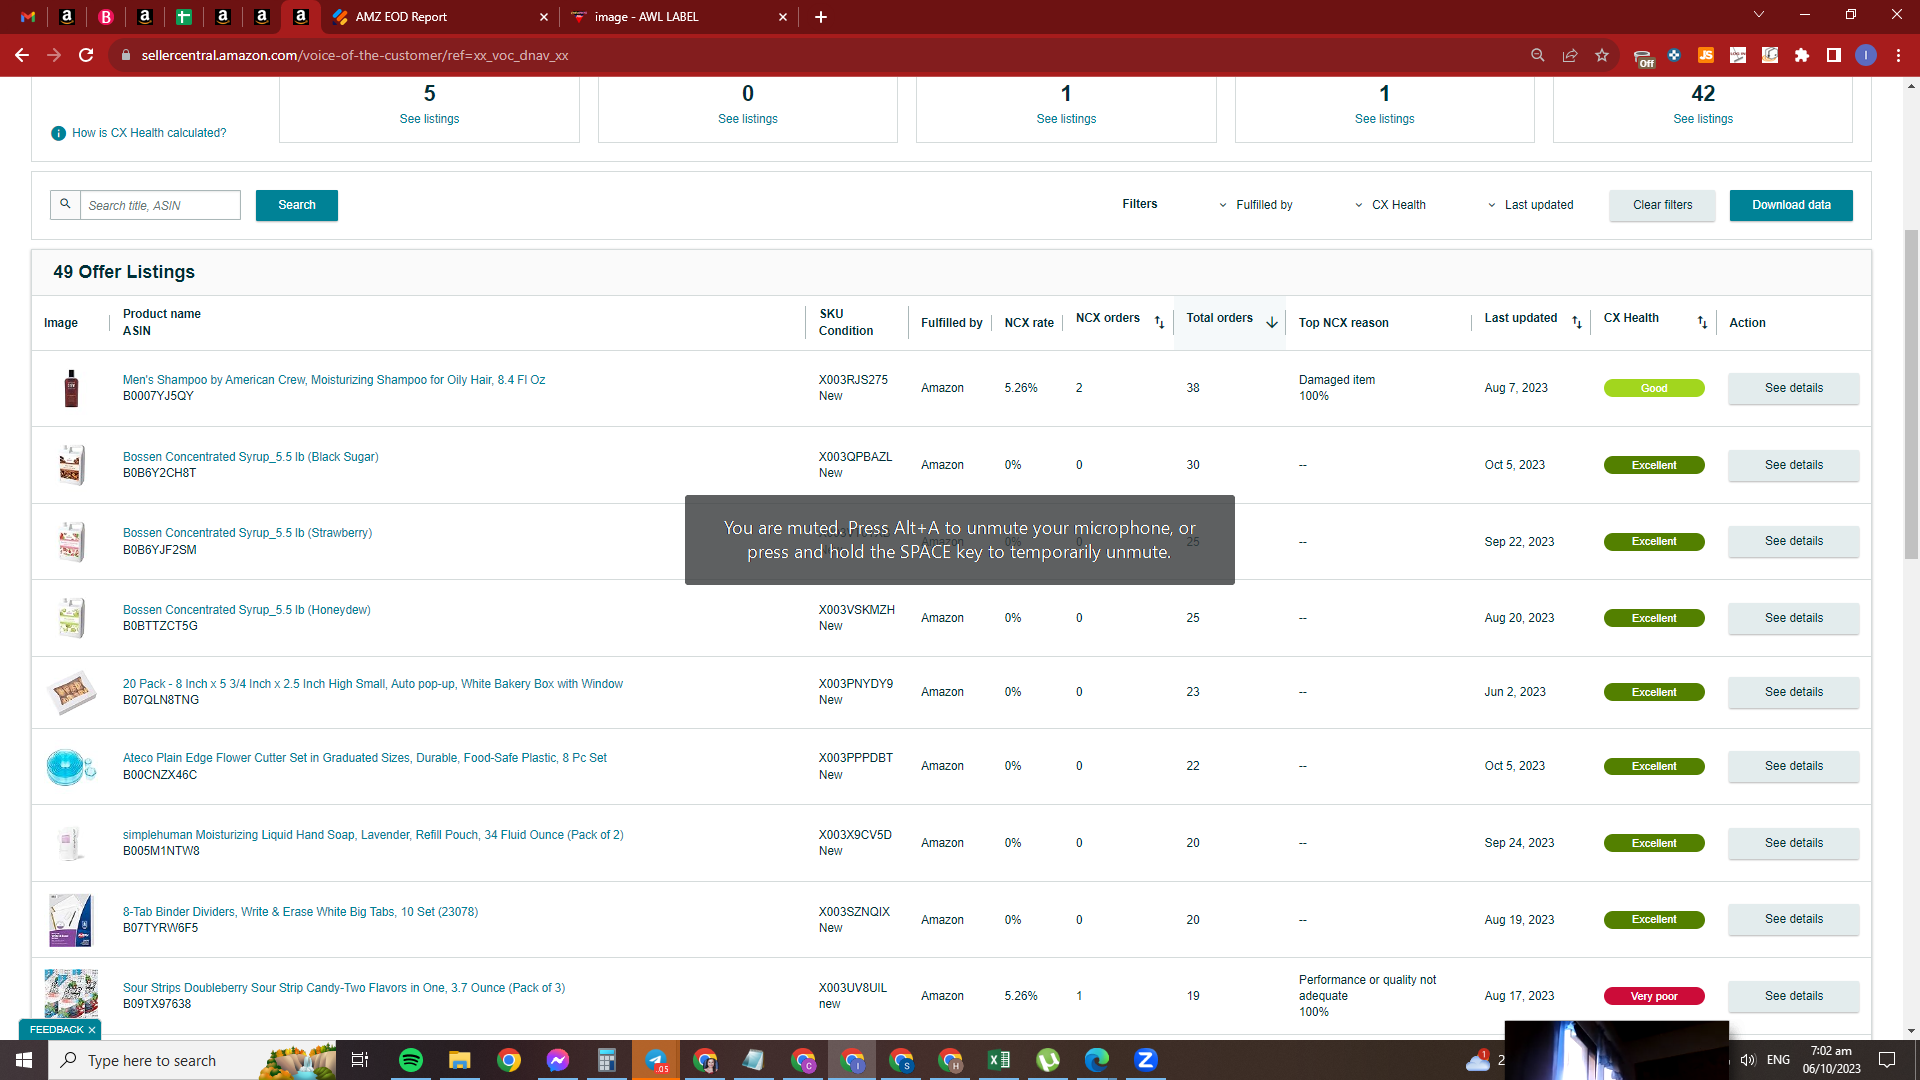Toggle the browser side panel
This screenshot has height=1080, width=1920.
(x=1834, y=55)
